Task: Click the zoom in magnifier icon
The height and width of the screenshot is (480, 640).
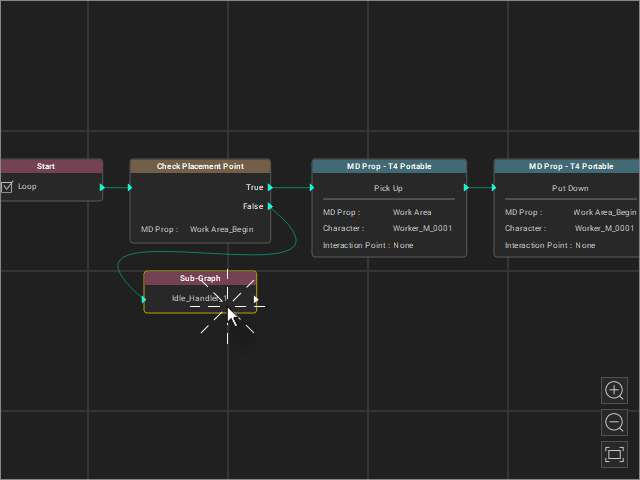Action: [614, 391]
